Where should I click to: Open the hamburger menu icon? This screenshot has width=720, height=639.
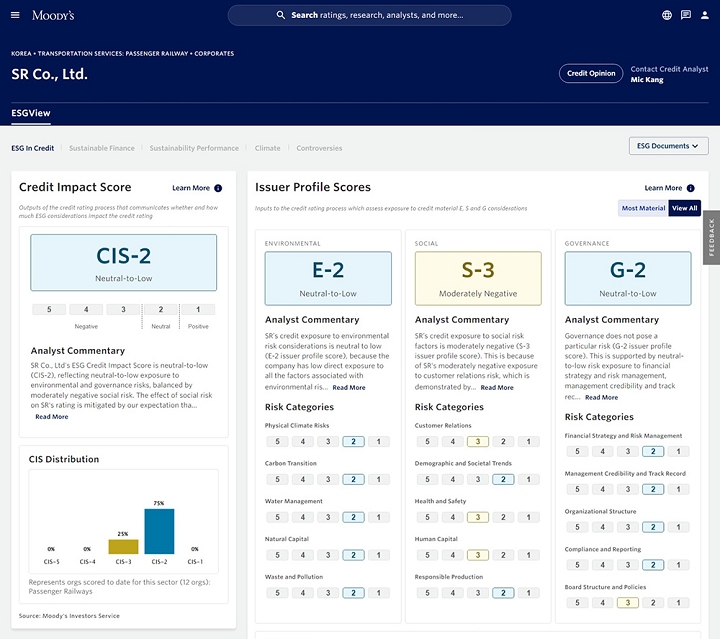17,15
